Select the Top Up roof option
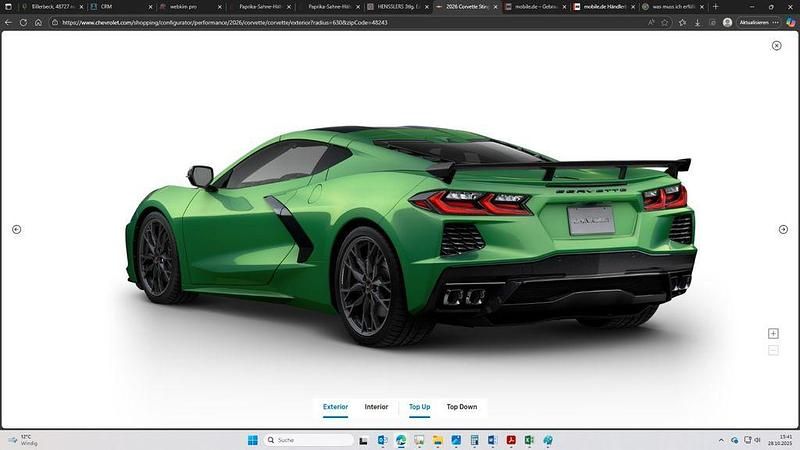Viewport: 800px width, 450px height. [x=419, y=407]
